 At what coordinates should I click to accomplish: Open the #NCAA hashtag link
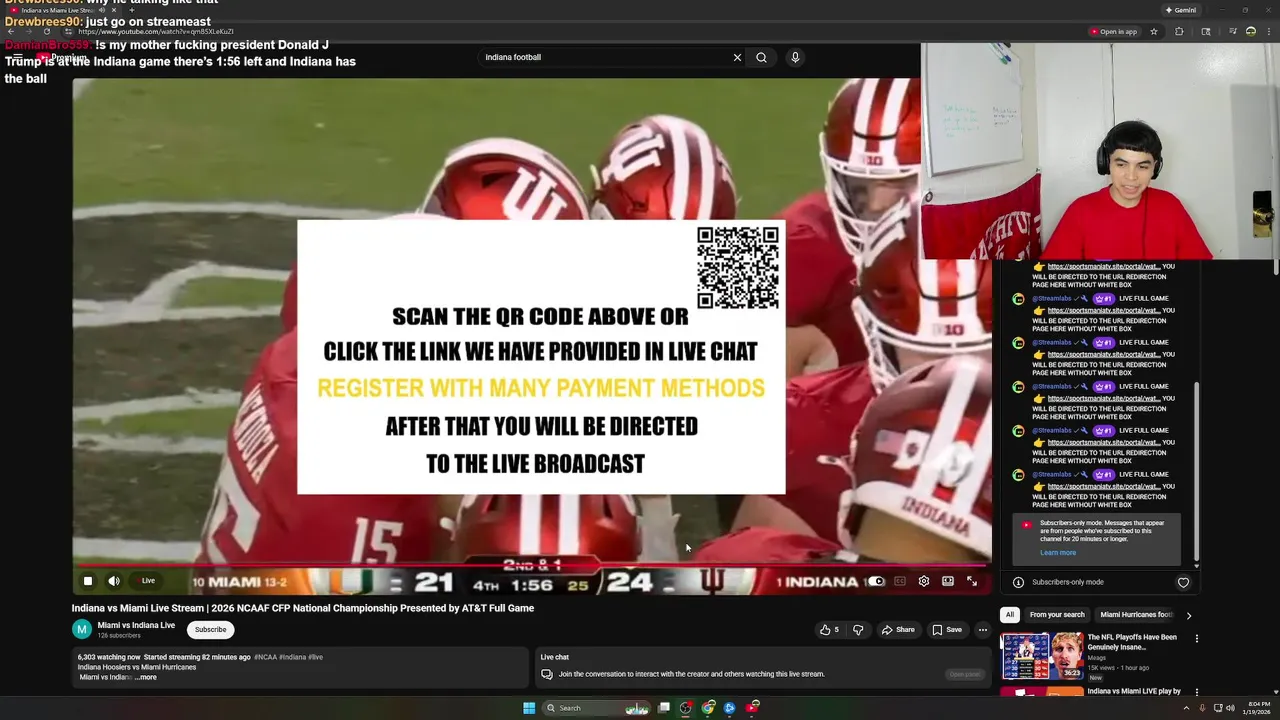(x=265, y=657)
